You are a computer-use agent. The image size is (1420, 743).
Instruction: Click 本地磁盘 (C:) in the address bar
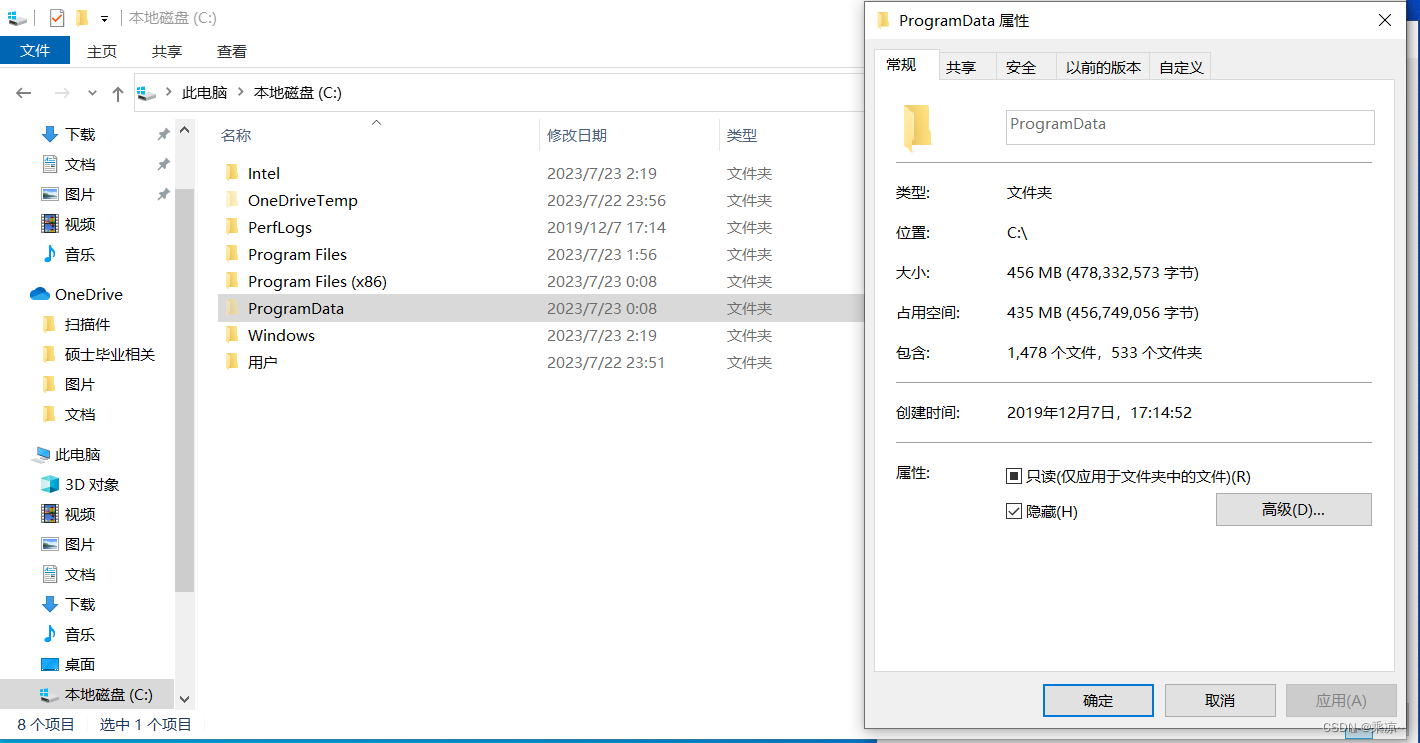coord(298,93)
